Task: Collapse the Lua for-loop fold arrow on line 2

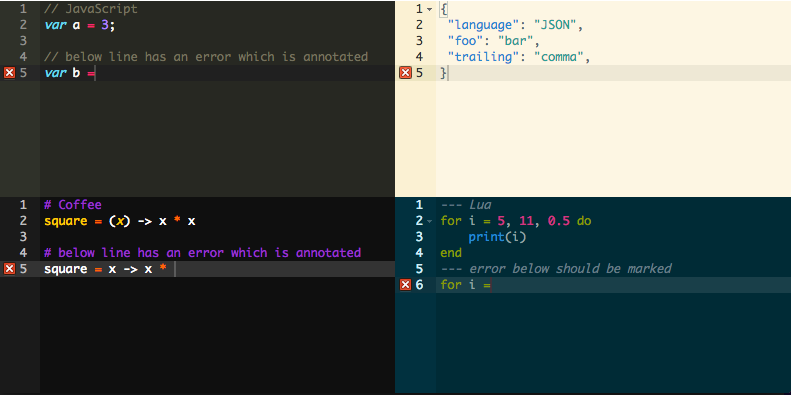Action: click(429, 221)
